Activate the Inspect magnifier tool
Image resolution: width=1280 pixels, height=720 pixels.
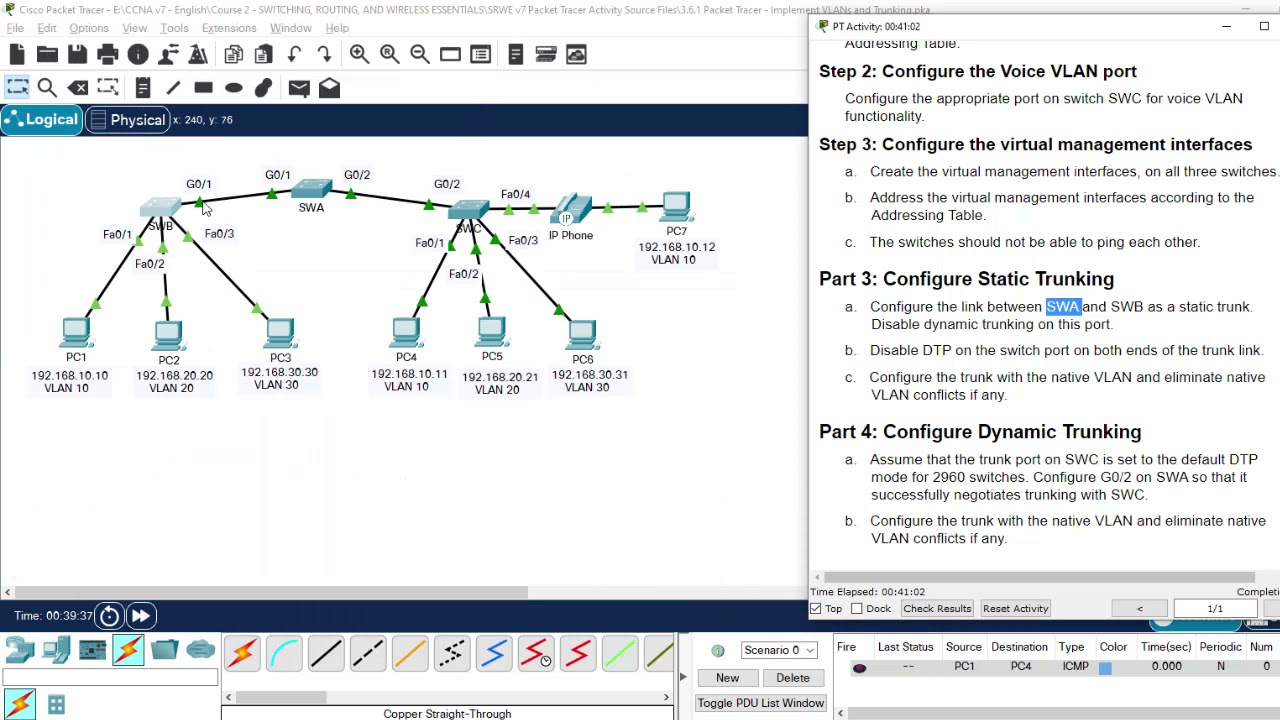click(47, 88)
